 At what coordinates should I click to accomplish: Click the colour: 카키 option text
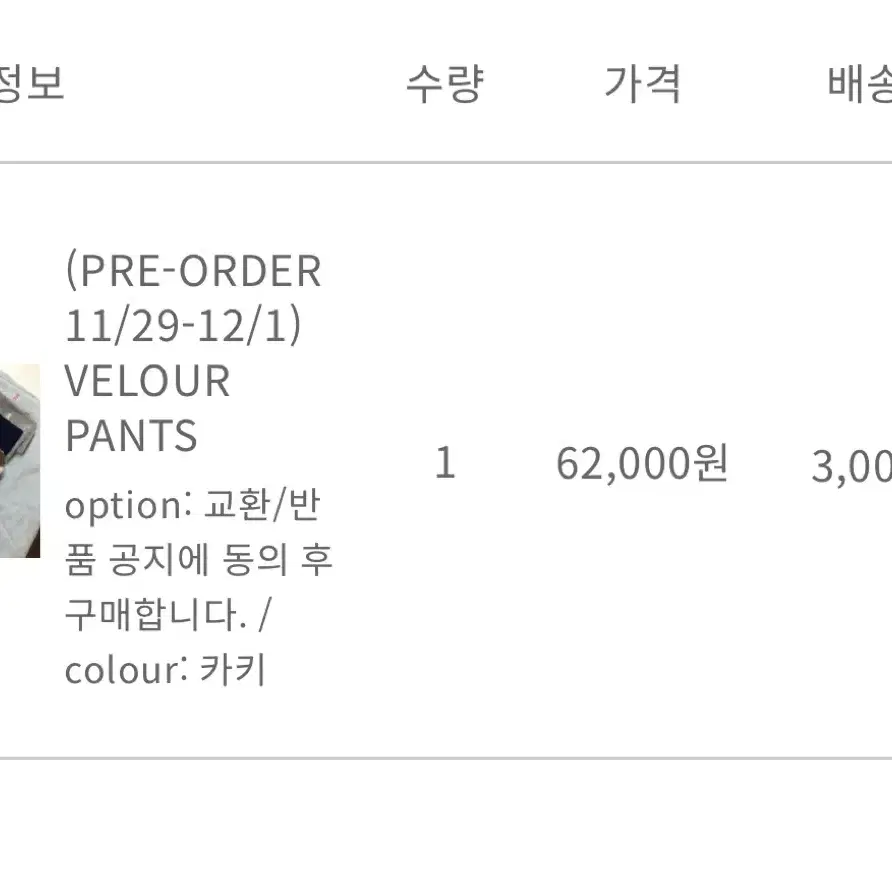pos(165,670)
